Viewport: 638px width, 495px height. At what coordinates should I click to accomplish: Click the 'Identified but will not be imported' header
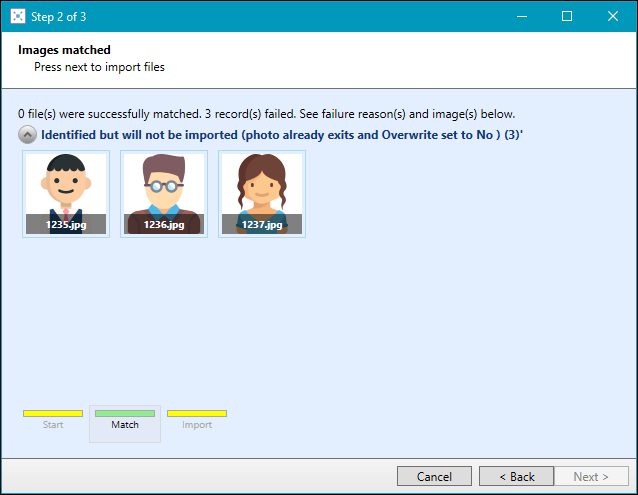tap(280, 134)
